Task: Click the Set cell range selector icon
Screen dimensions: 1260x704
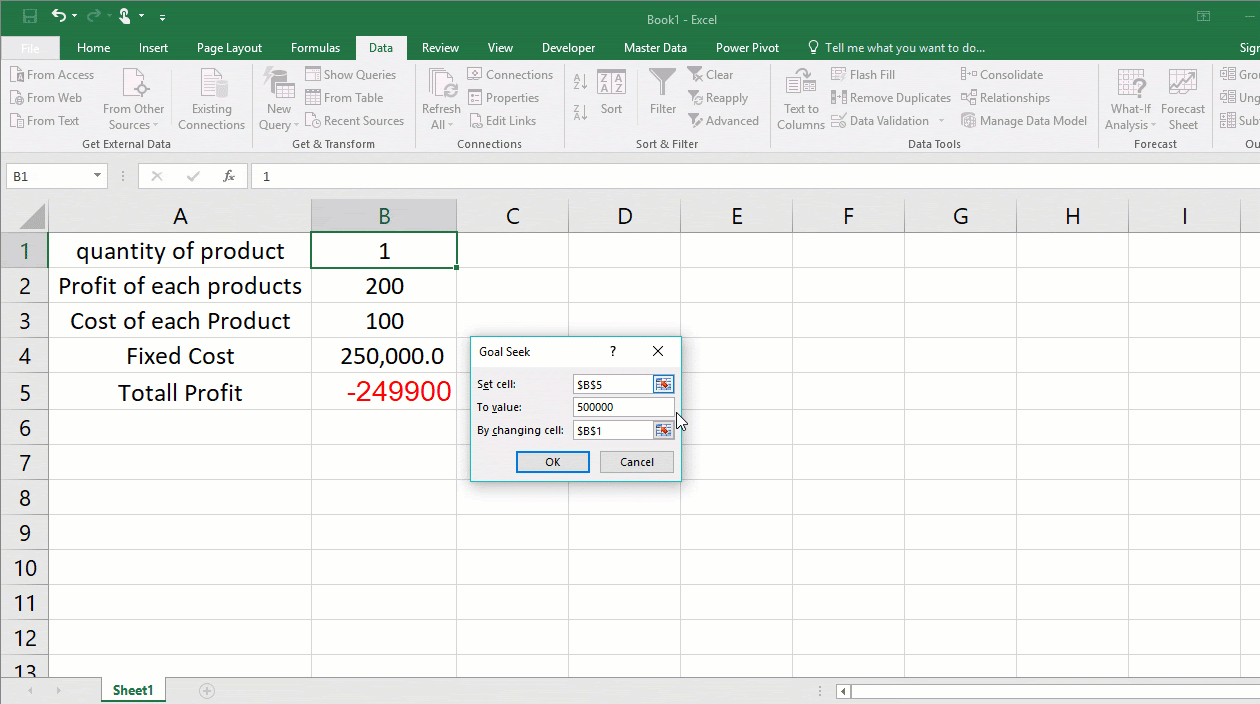Action: coord(665,383)
